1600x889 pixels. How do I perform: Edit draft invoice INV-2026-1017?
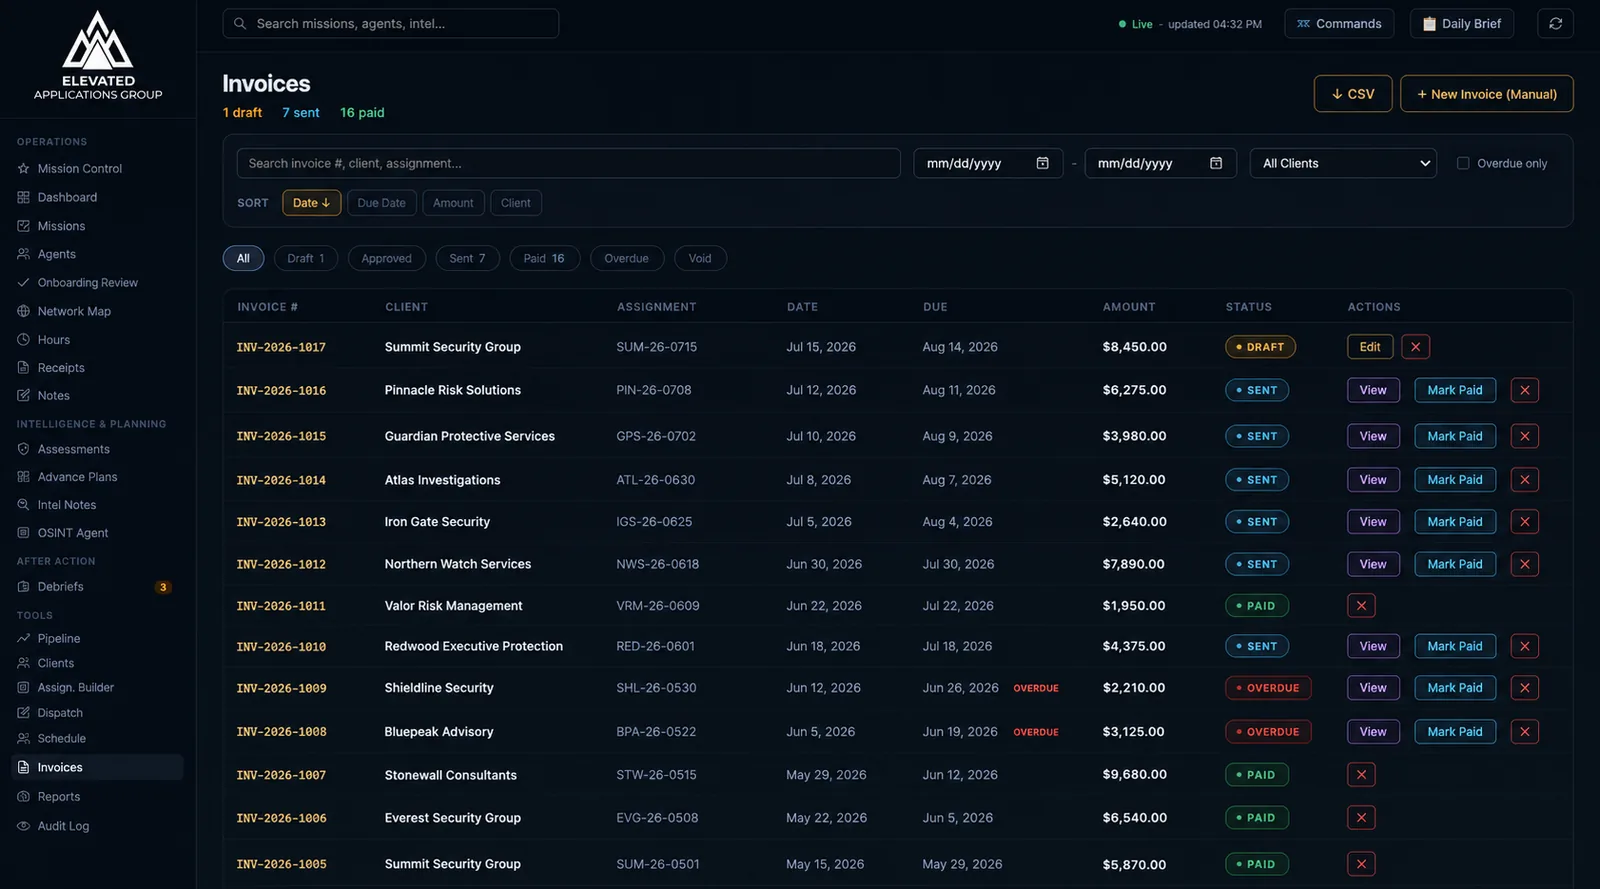click(1370, 347)
